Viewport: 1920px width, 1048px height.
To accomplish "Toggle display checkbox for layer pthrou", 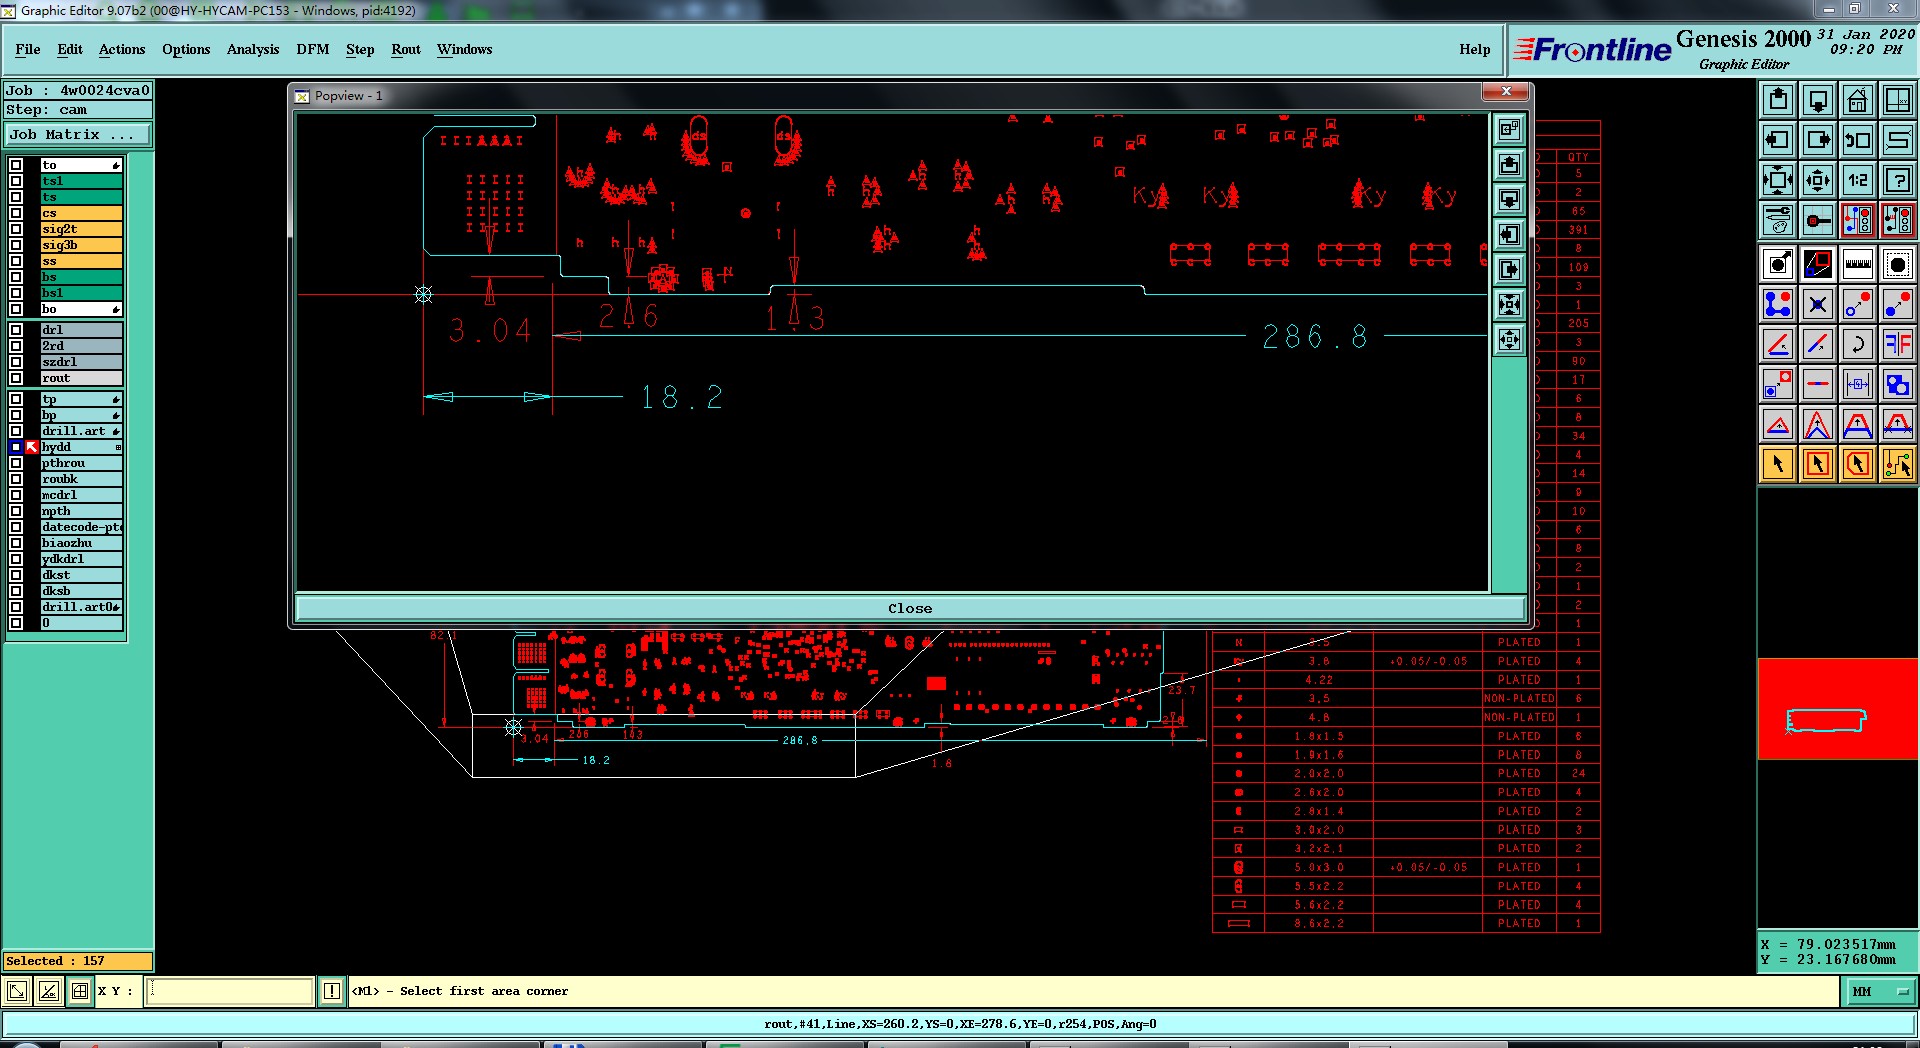I will 16,463.
